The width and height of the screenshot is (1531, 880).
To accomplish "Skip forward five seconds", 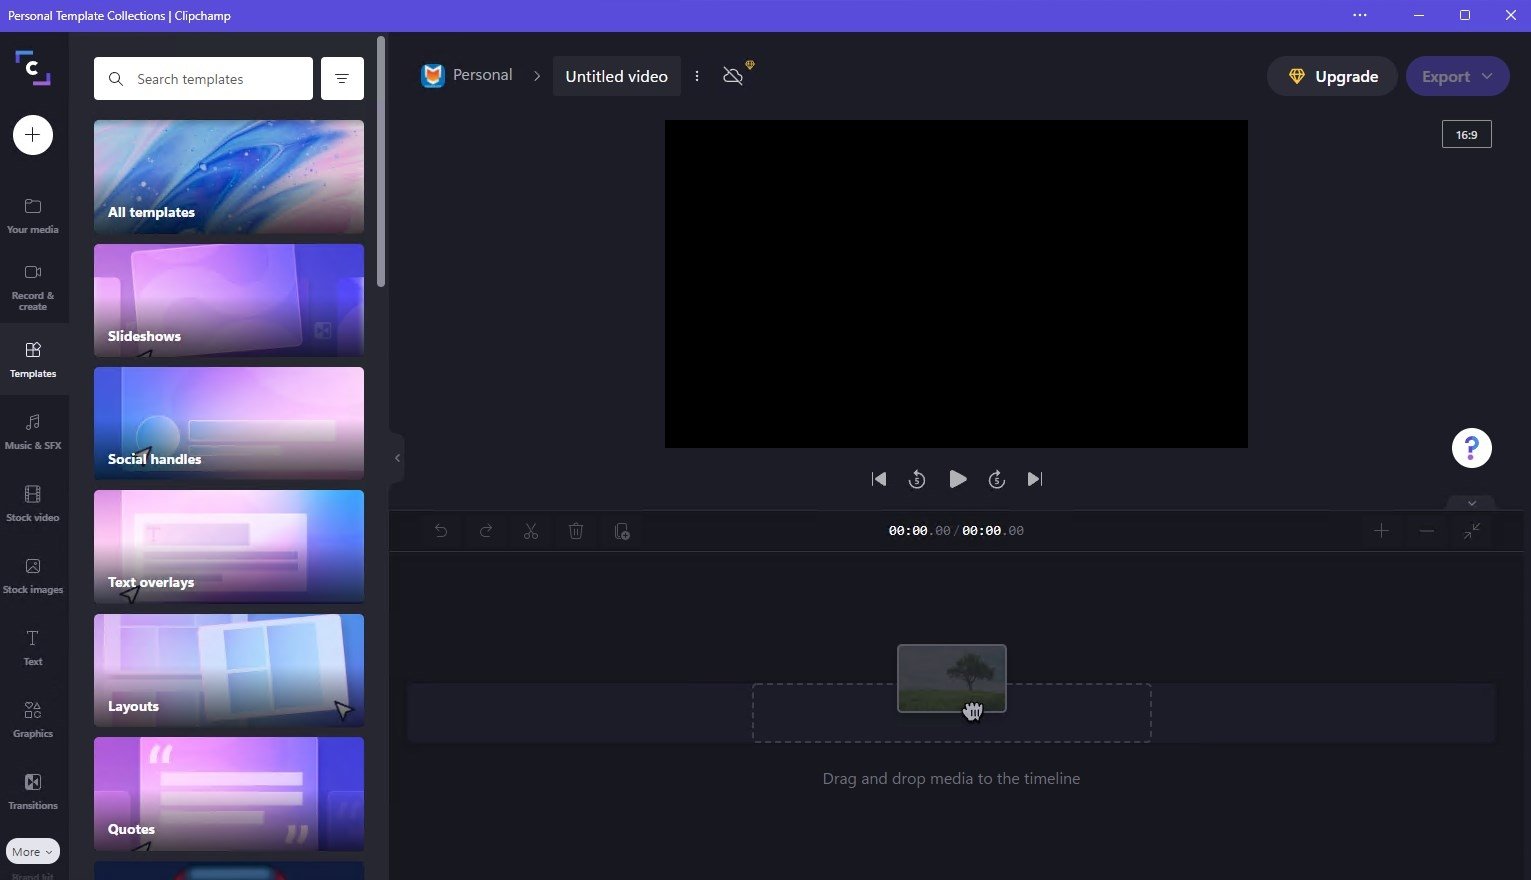I will [x=996, y=479].
